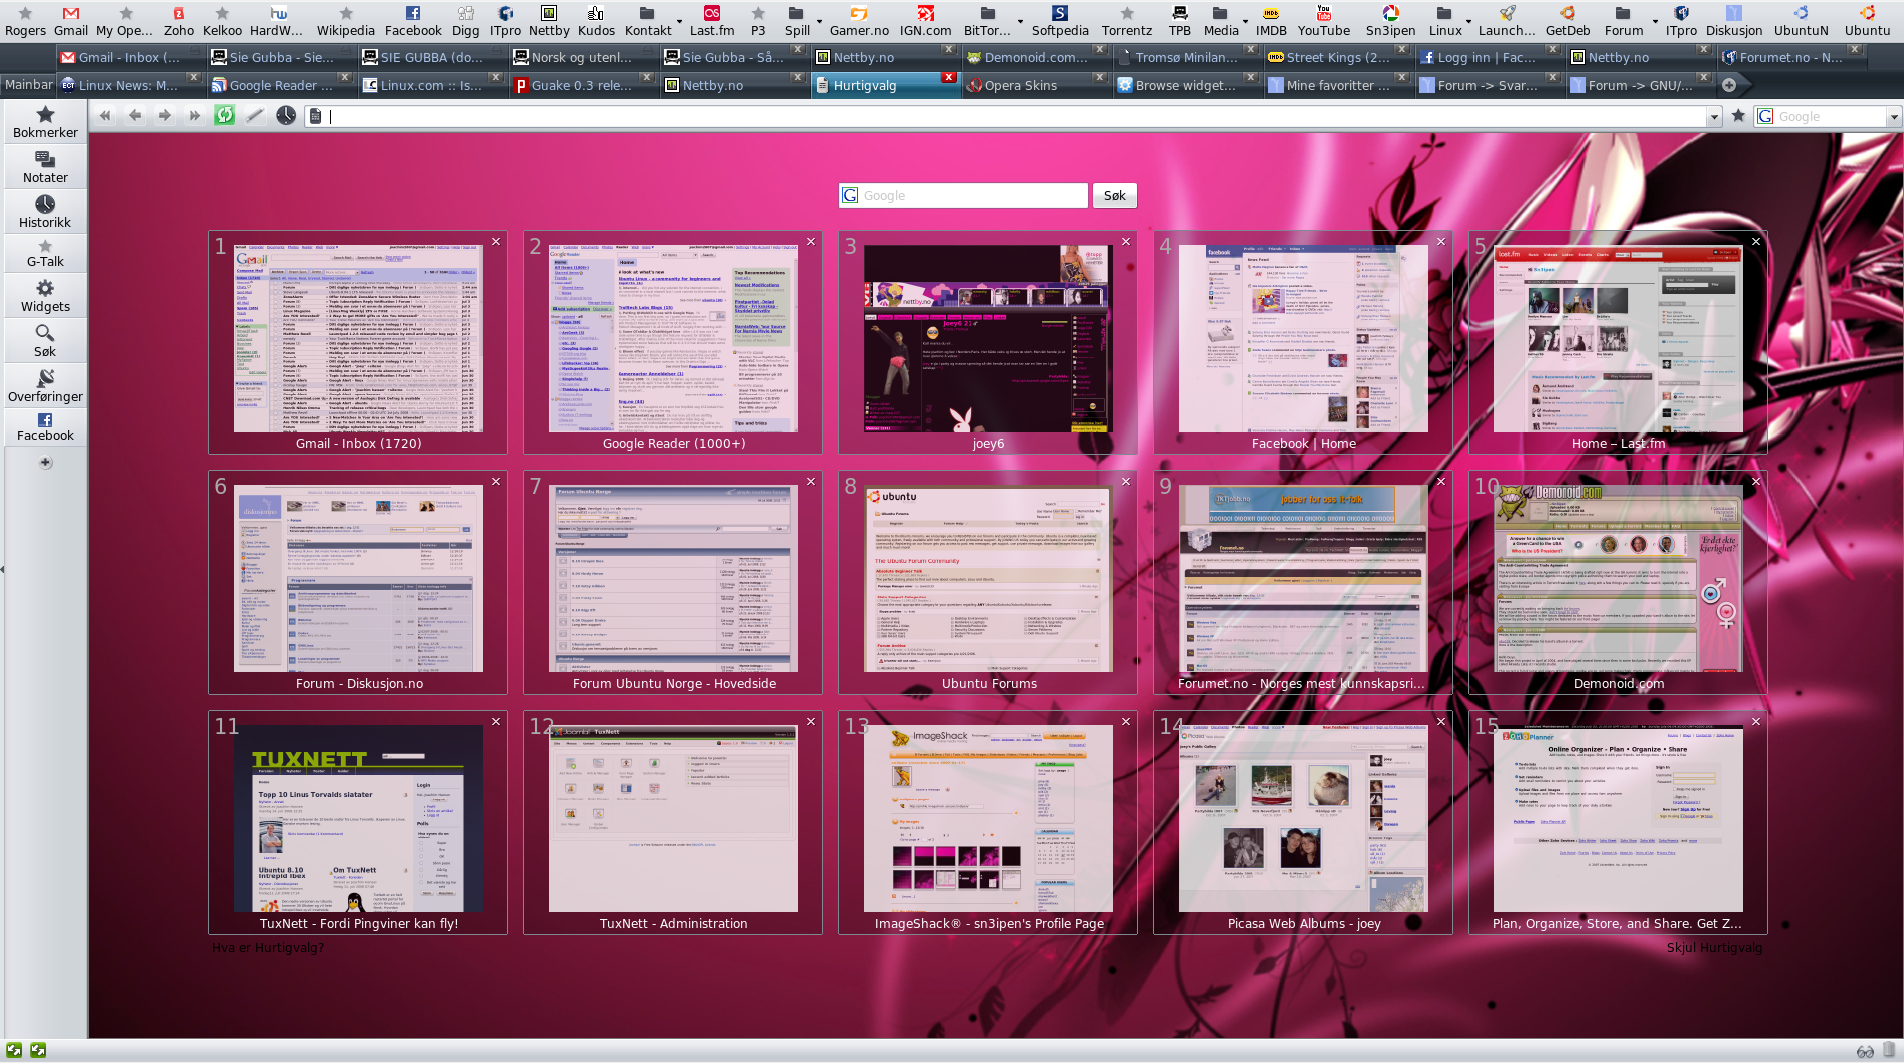Open the Historikk panel
The height and width of the screenshot is (1063, 1904).
pyautogui.click(x=45, y=212)
